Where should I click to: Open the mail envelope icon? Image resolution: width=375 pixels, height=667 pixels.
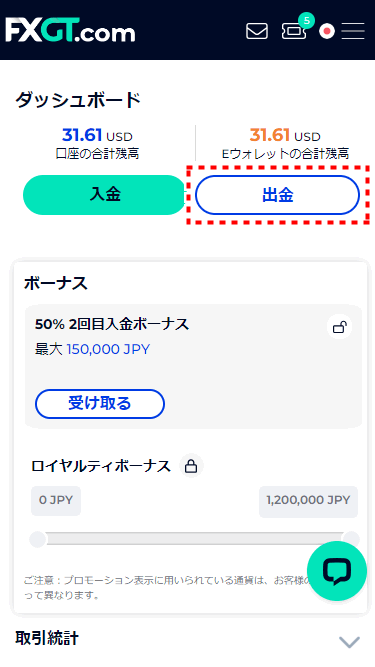pyautogui.click(x=257, y=31)
